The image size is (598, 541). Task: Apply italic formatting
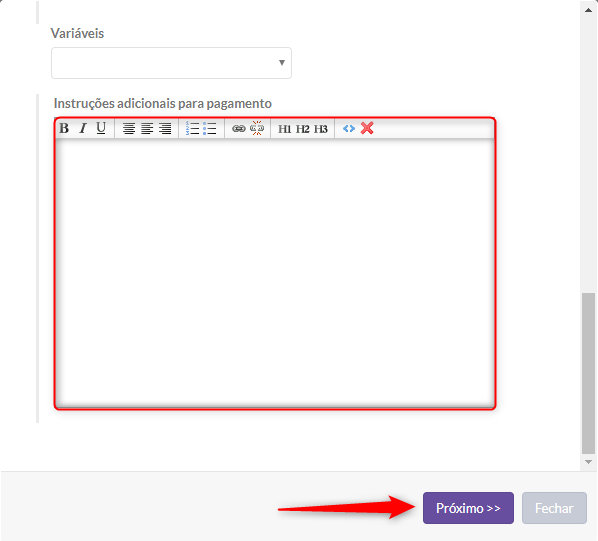click(x=83, y=128)
